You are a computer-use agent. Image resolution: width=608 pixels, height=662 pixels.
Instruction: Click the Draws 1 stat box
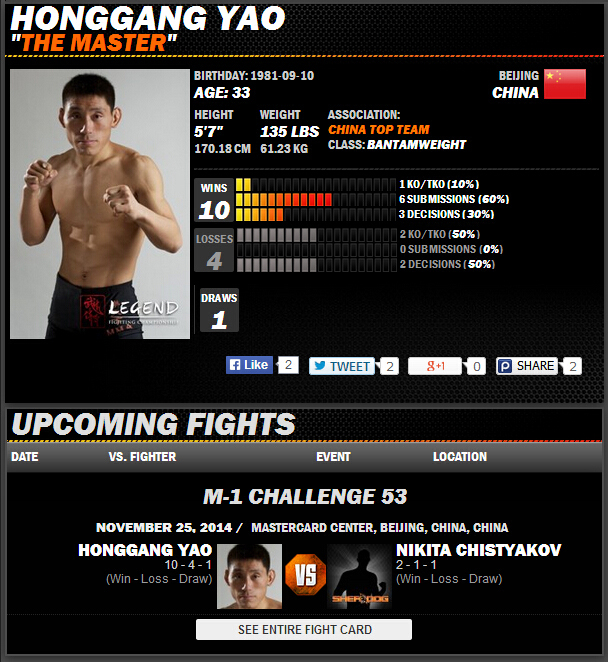[219, 310]
